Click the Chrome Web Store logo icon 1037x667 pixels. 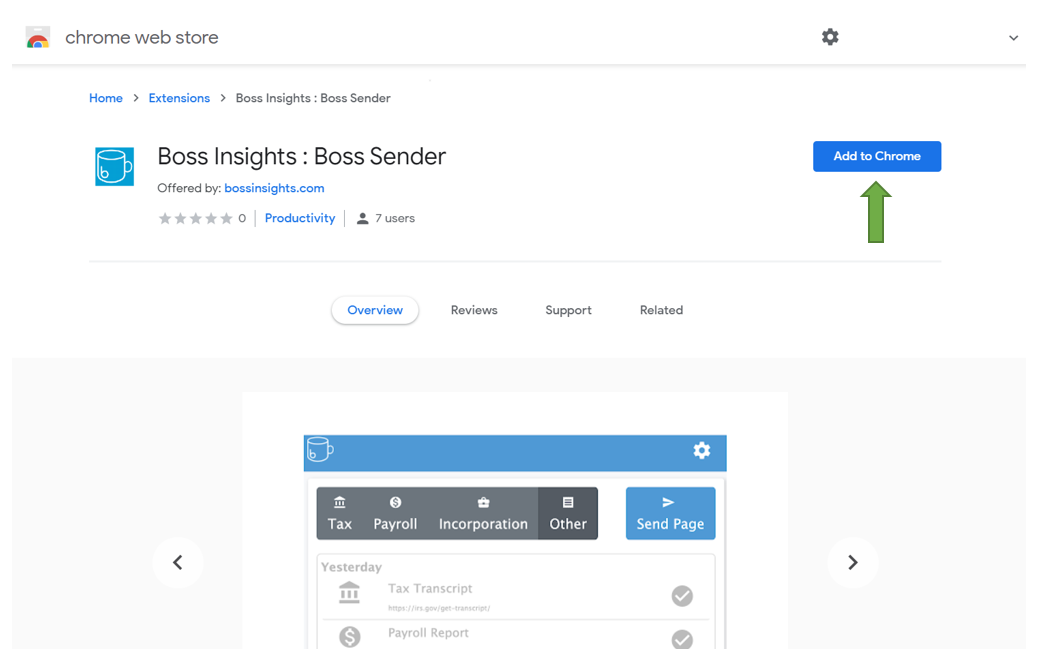pos(38,38)
